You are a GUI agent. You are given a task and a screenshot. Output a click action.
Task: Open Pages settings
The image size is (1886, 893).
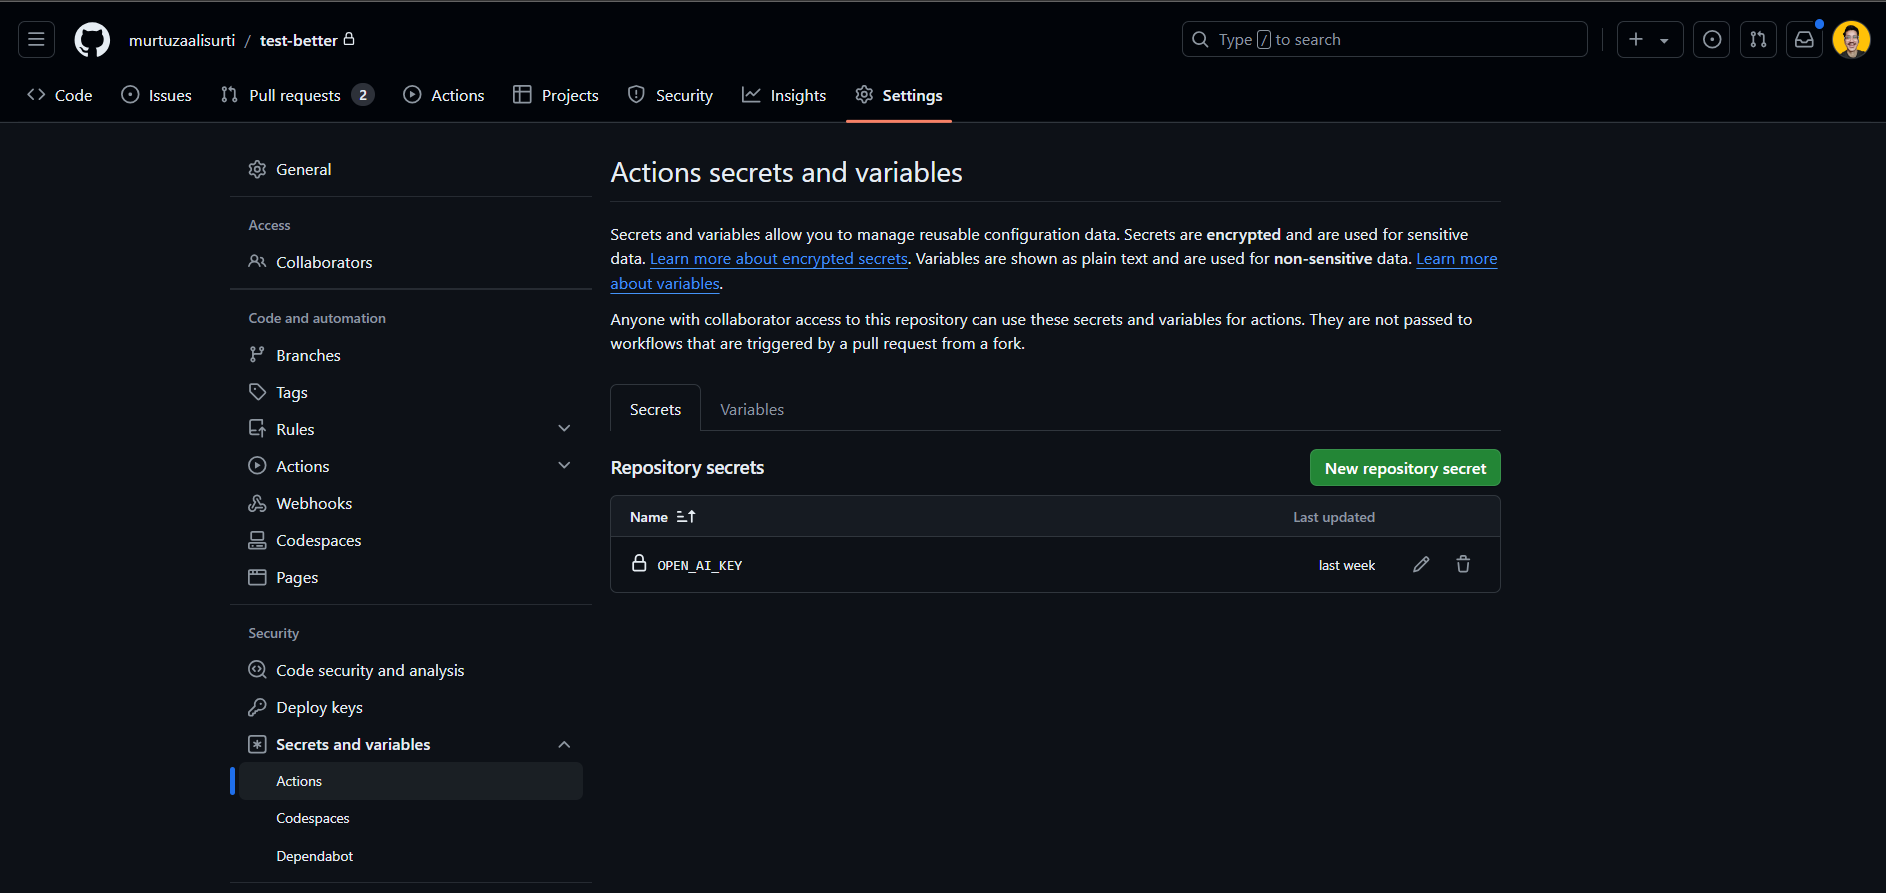411,577
